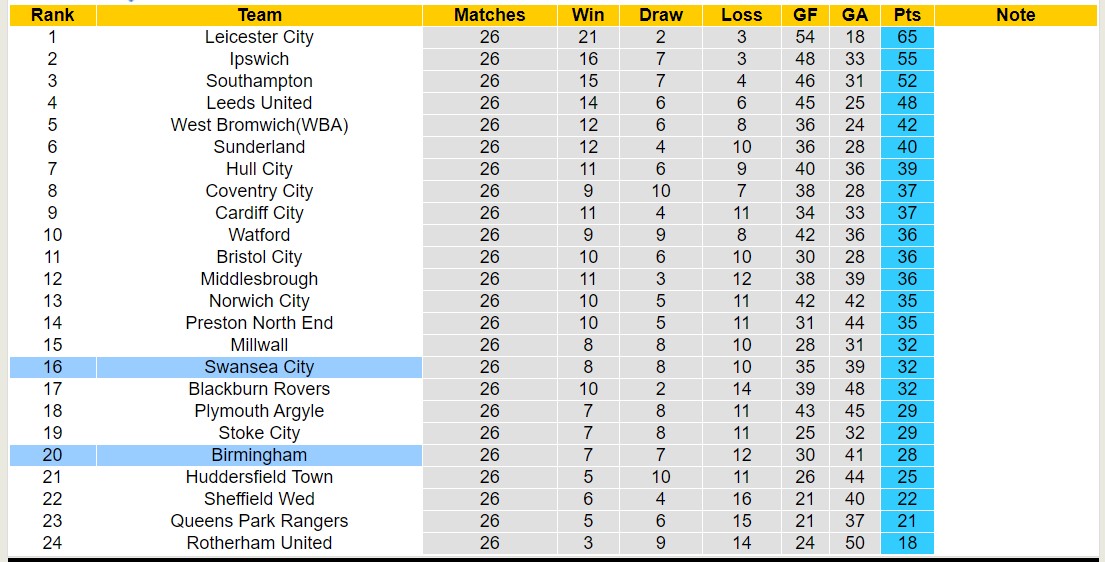Viewport: 1105px width, 562px height.
Task: Click Leicester City's 65 points cell
Action: 907,37
